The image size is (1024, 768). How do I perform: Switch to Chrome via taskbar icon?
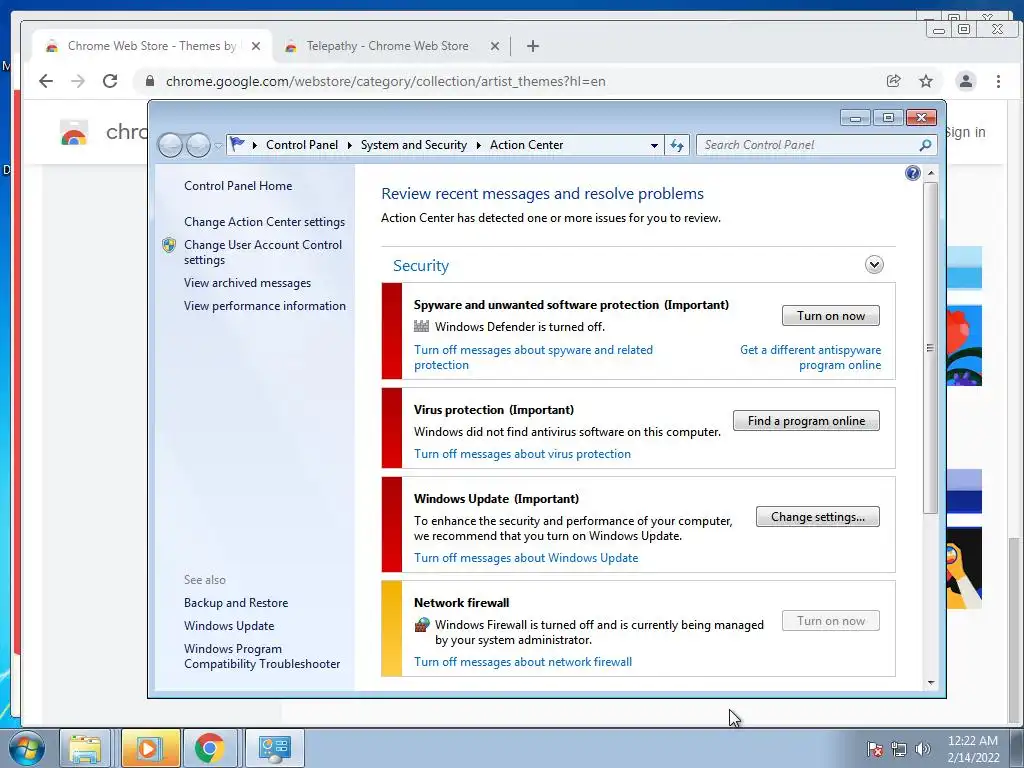209,748
